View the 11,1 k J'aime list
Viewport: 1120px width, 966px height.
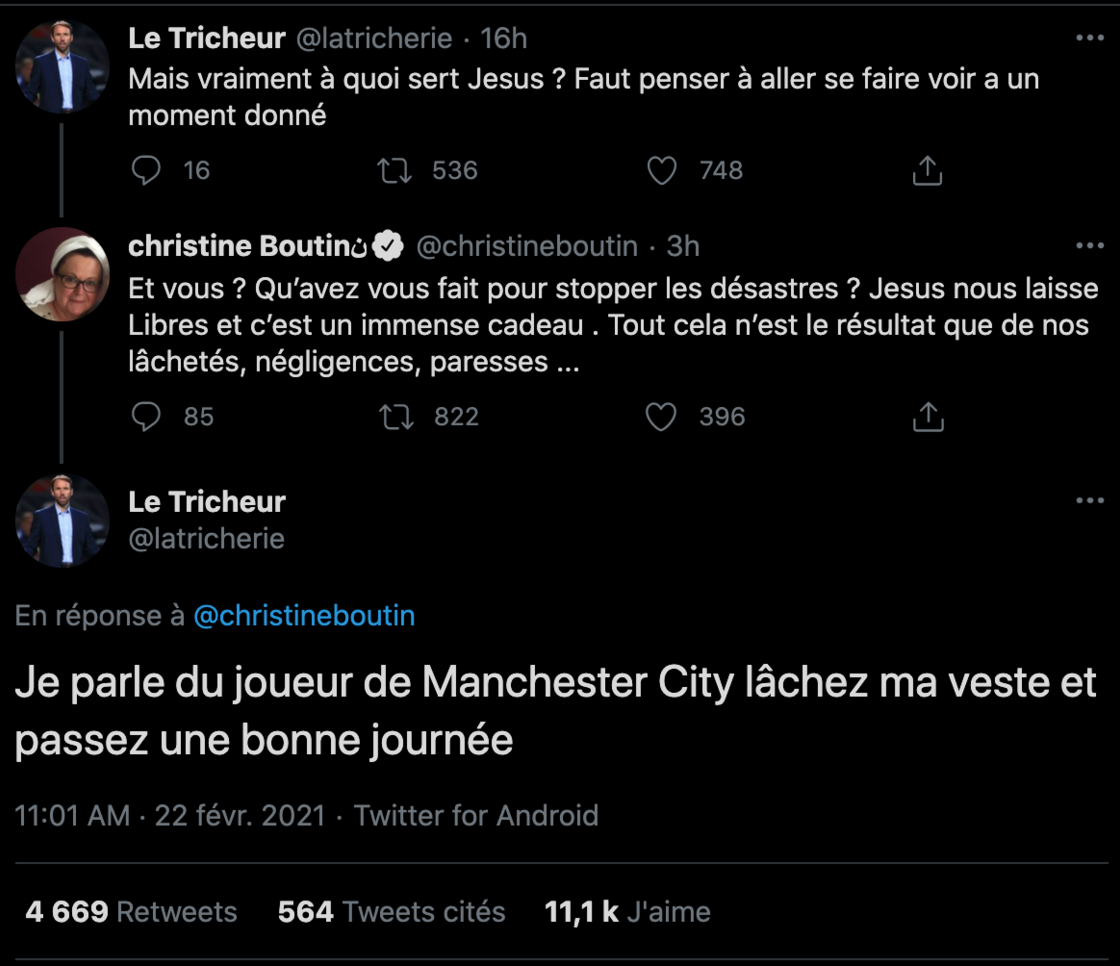click(x=627, y=912)
